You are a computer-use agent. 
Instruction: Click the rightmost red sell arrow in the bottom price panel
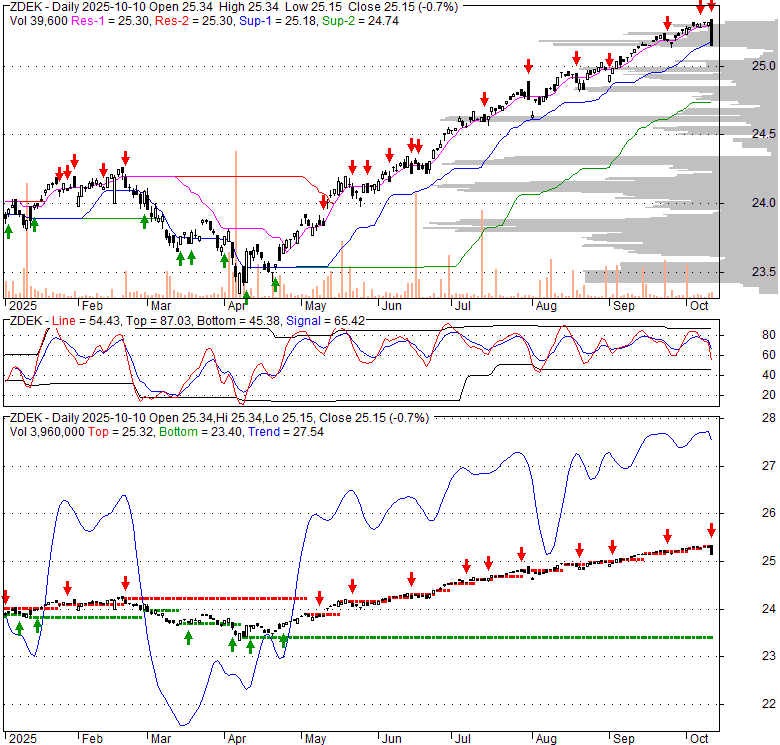pyautogui.click(x=712, y=530)
